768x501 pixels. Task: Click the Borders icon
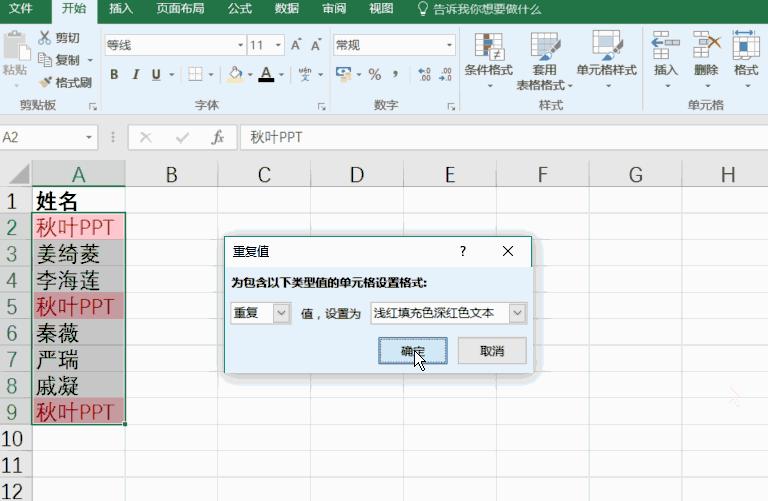click(195, 74)
